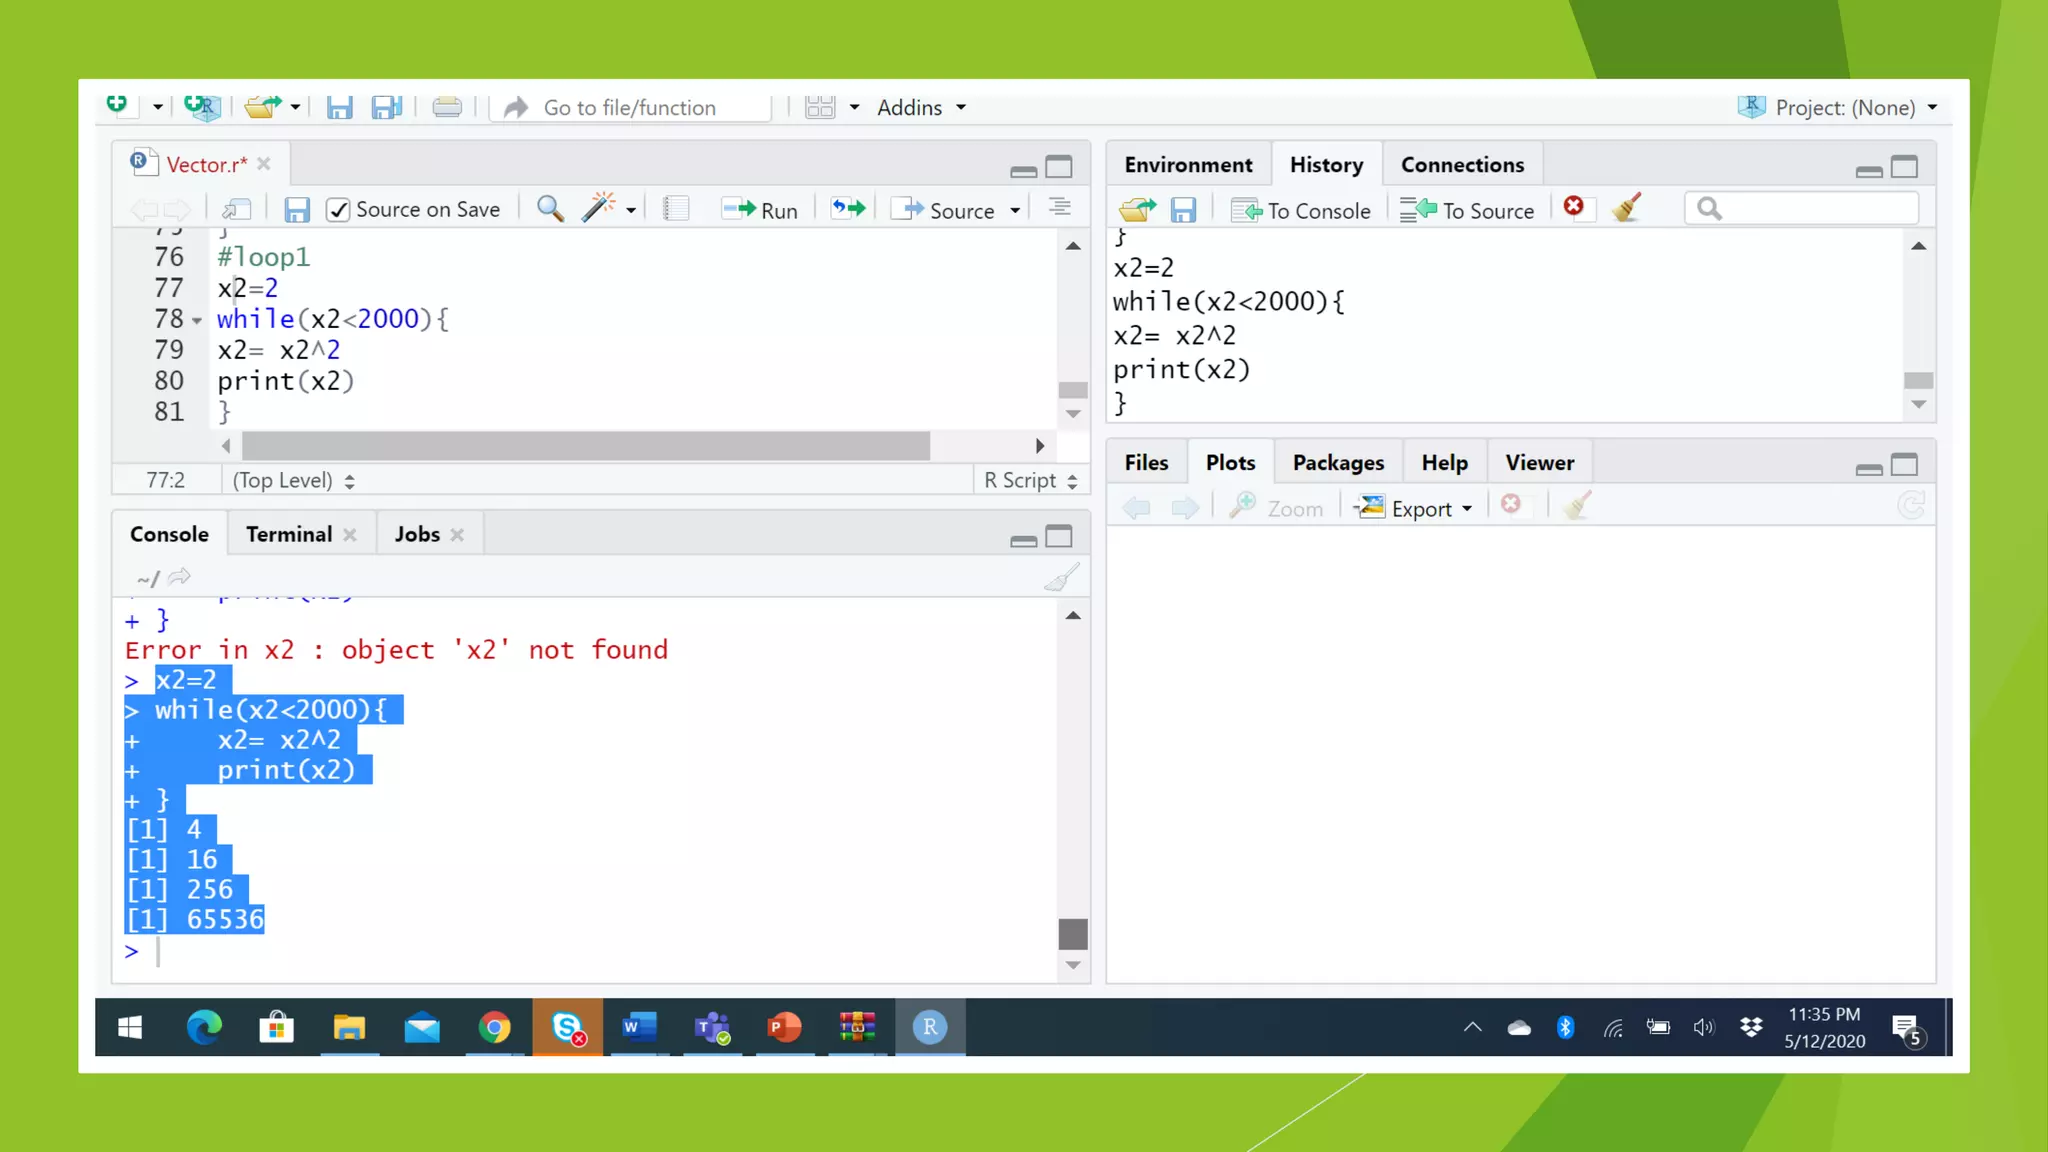Switch to the Console tab
The height and width of the screenshot is (1152, 2048).
coord(169,534)
